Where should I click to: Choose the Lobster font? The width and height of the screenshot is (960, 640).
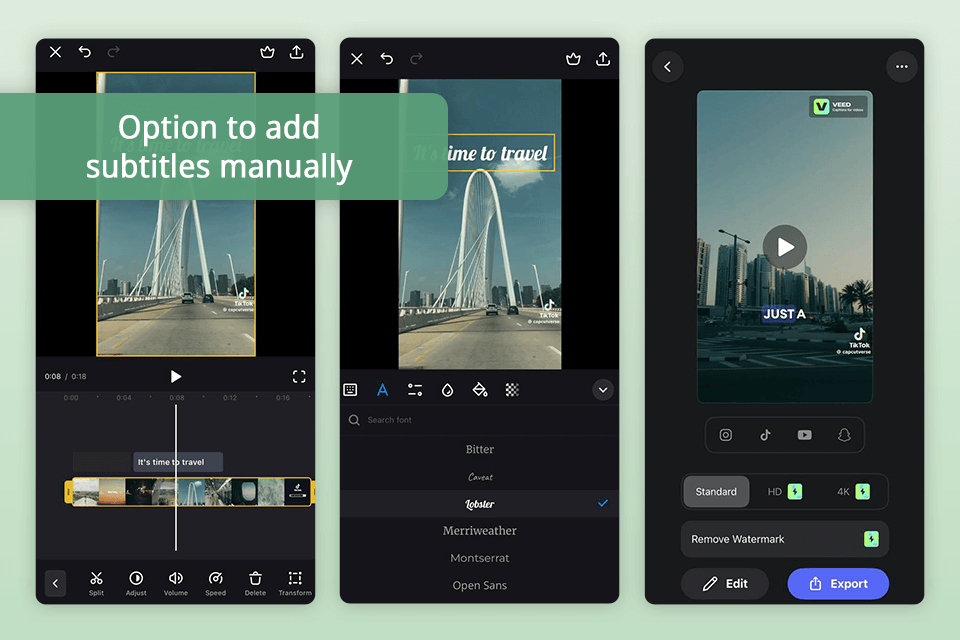tap(479, 503)
